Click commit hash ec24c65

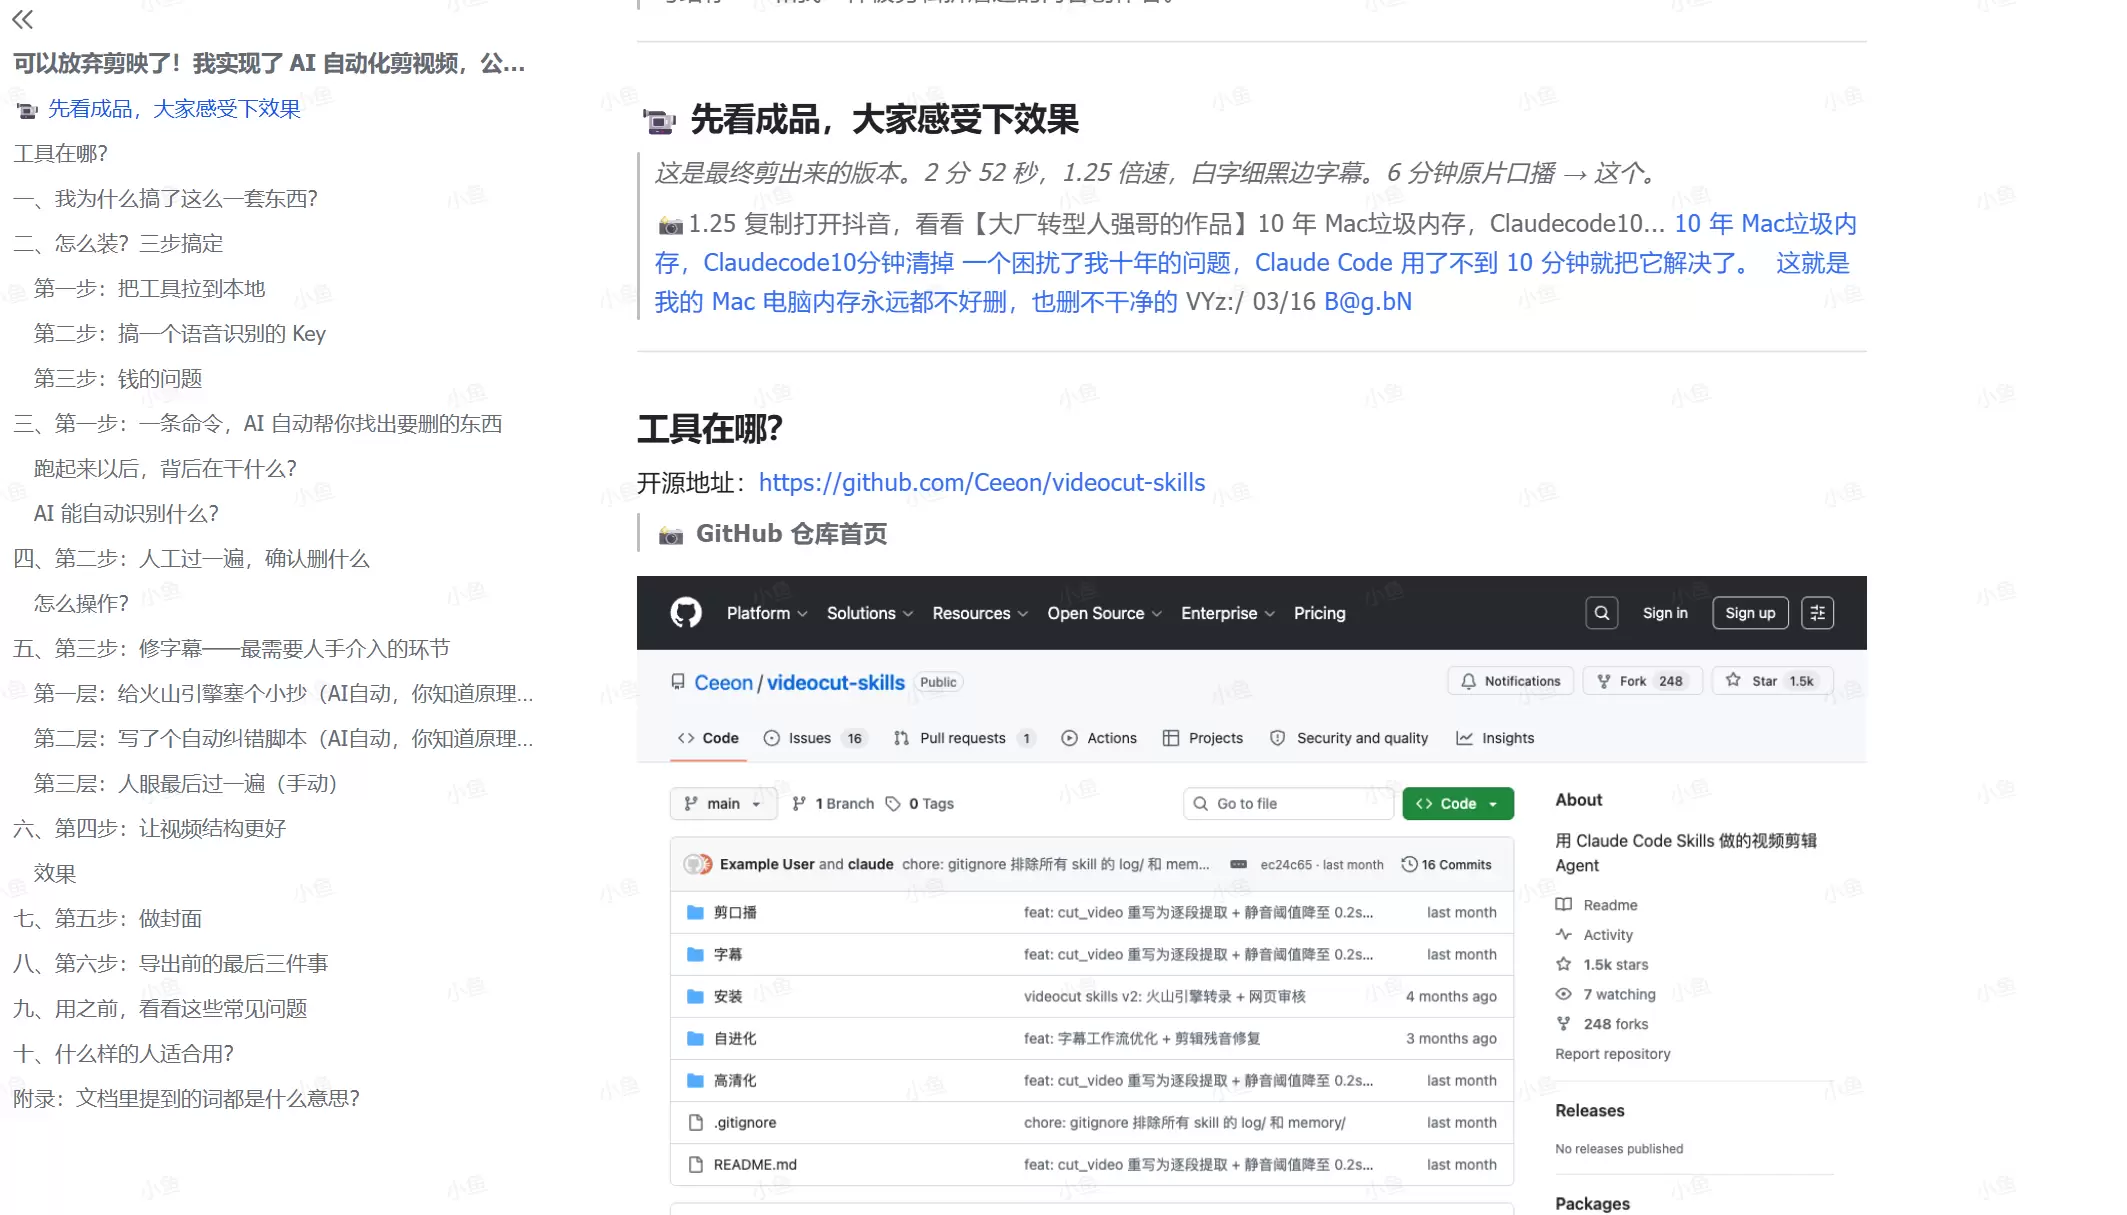[x=1285, y=864]
